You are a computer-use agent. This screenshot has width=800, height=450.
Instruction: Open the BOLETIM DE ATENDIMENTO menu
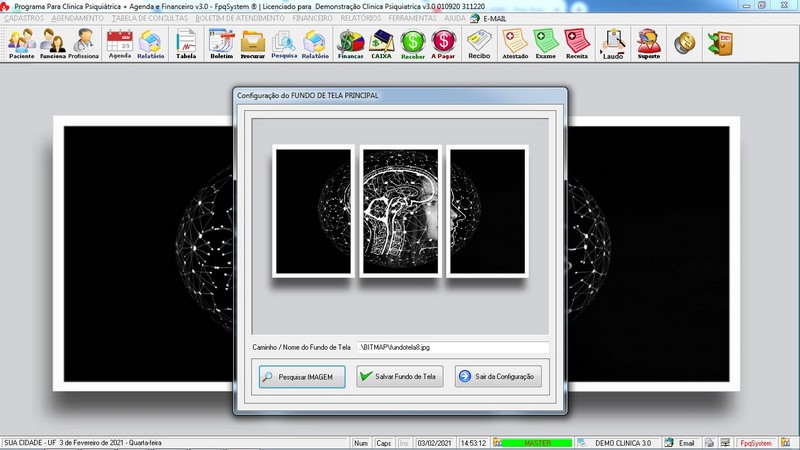[x=240, y=18]
